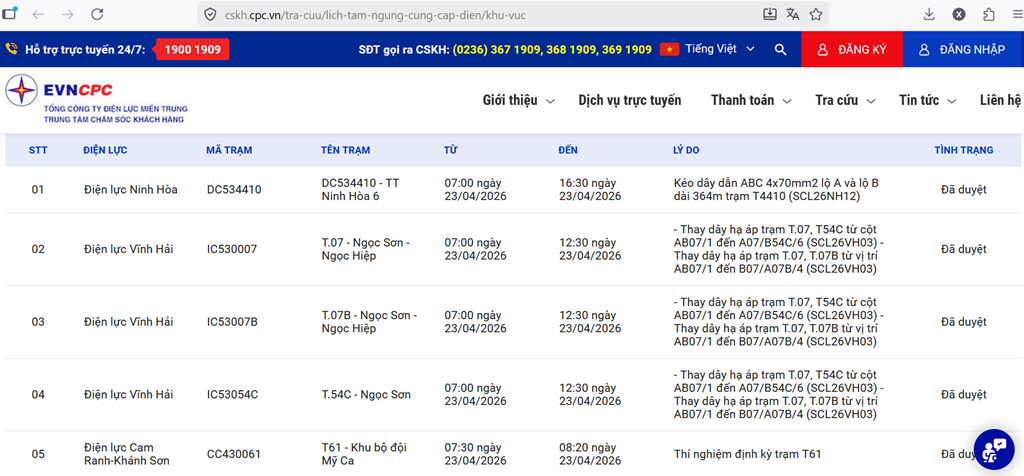Go back using browser back arrow
This screenshot has width=1024, height=476.
[38, 14]
